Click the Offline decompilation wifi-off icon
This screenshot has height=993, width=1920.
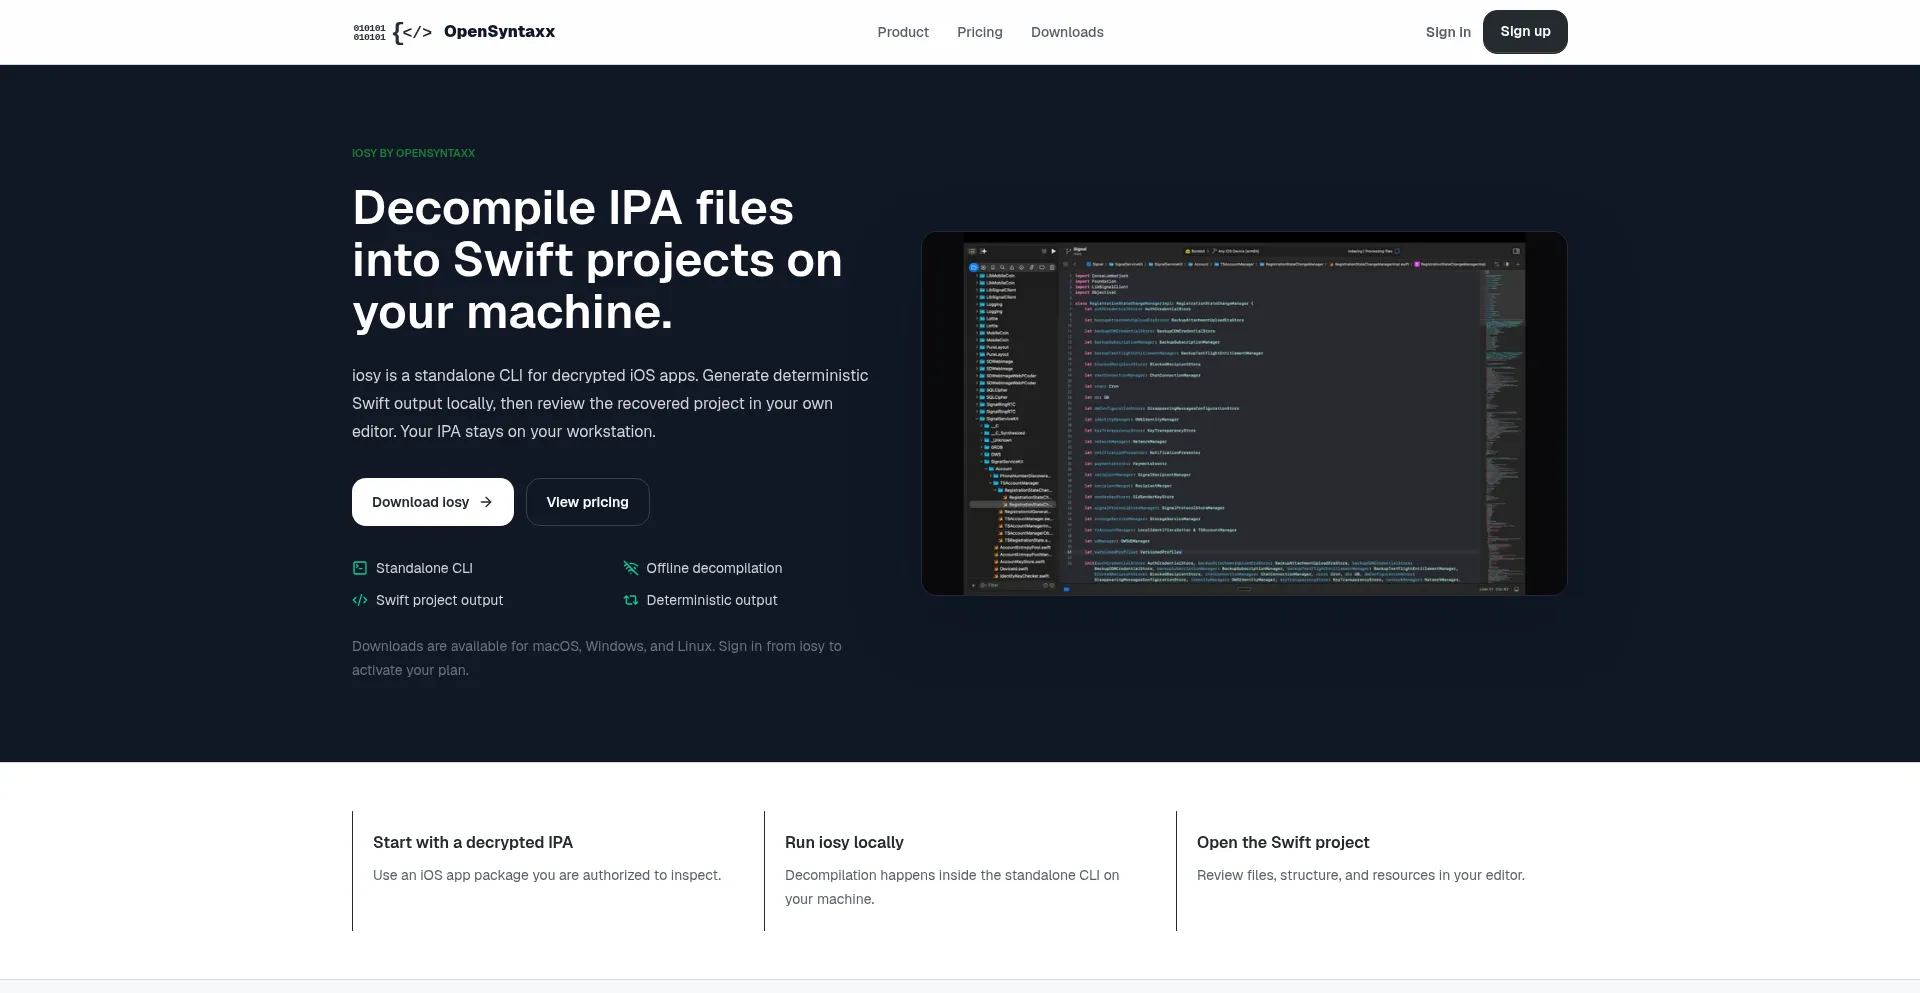point(631,568)
